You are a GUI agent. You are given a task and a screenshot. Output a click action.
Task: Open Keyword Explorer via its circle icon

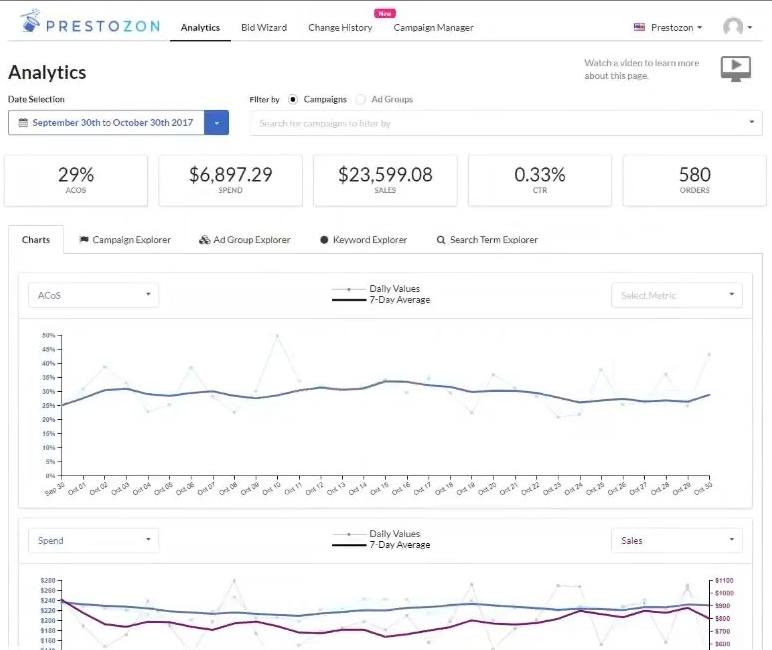tap(324, 240)
